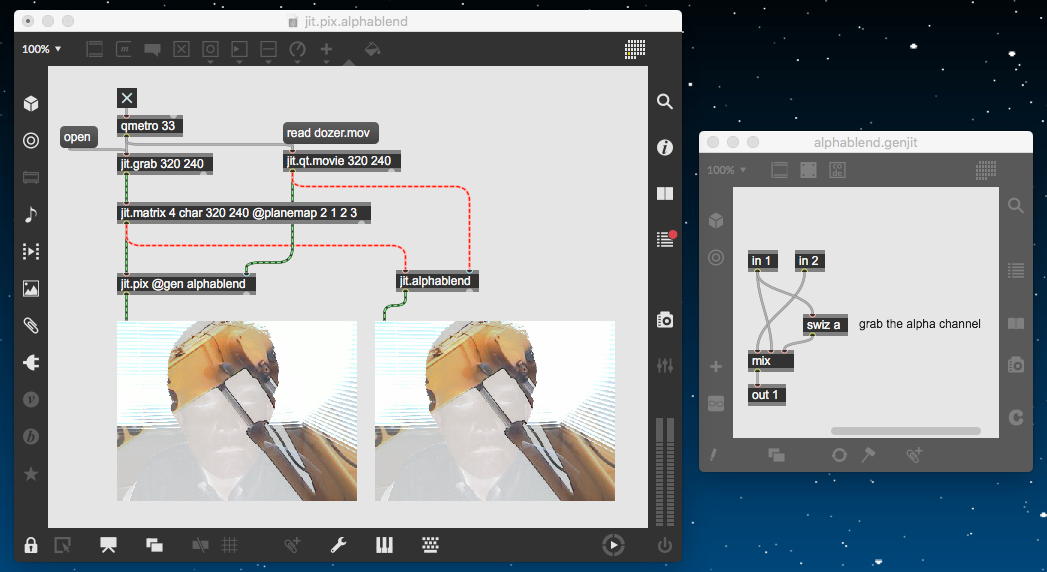Click the grab the alpha channel comment
The width and height of the screenshot is (1047, 572).
coord(919,324)
